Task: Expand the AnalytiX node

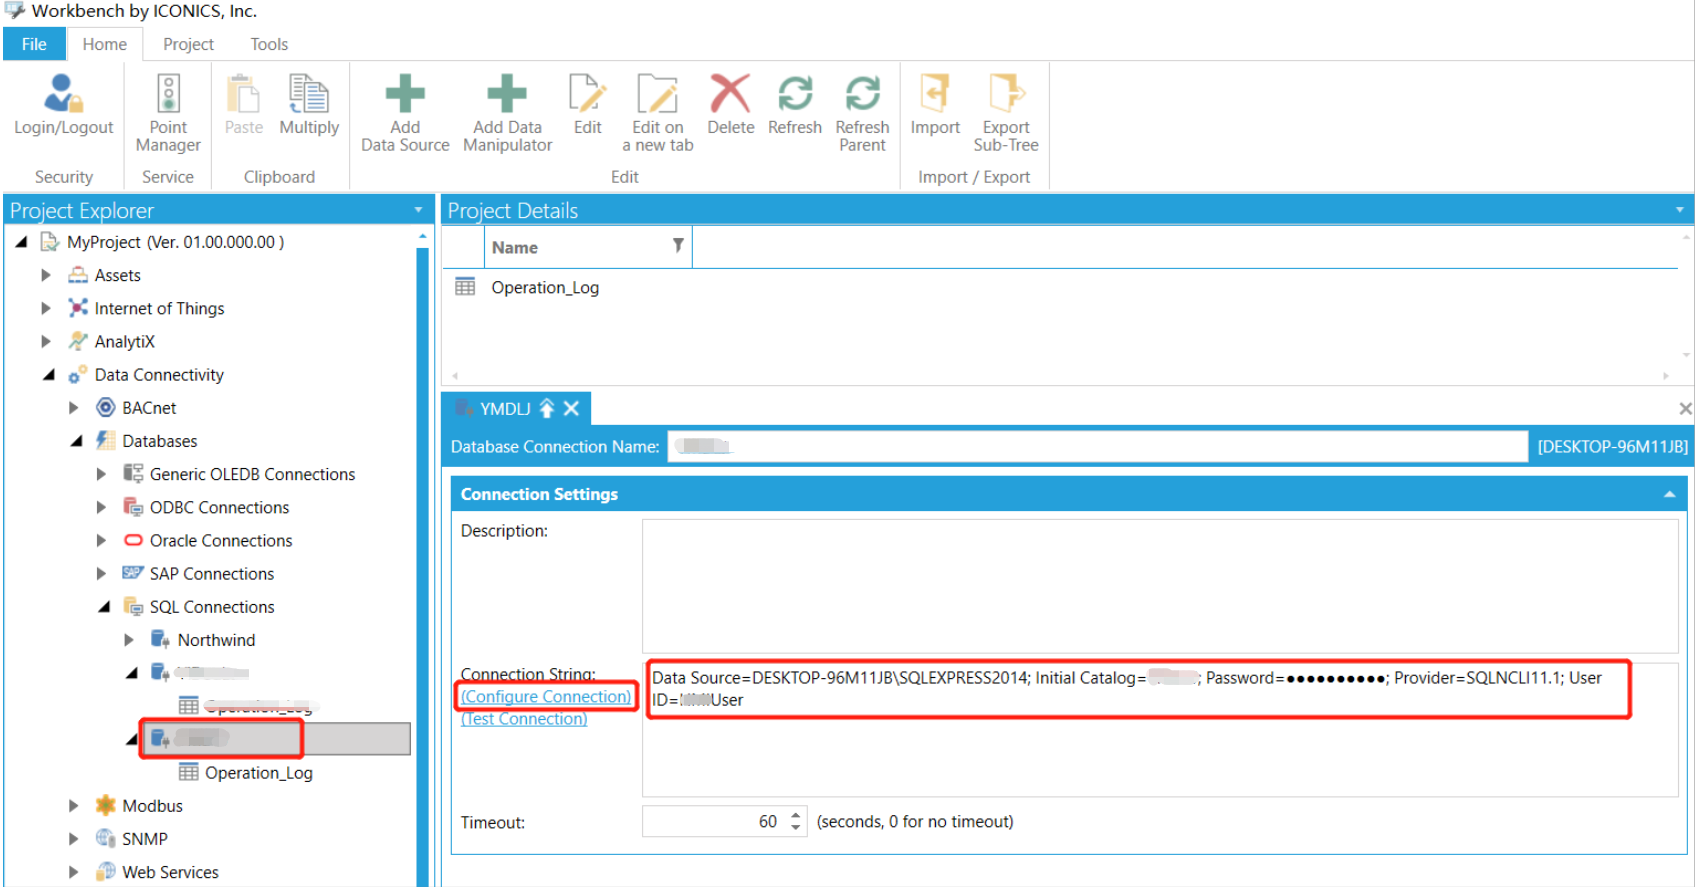Action: click(x=45, y=341)
